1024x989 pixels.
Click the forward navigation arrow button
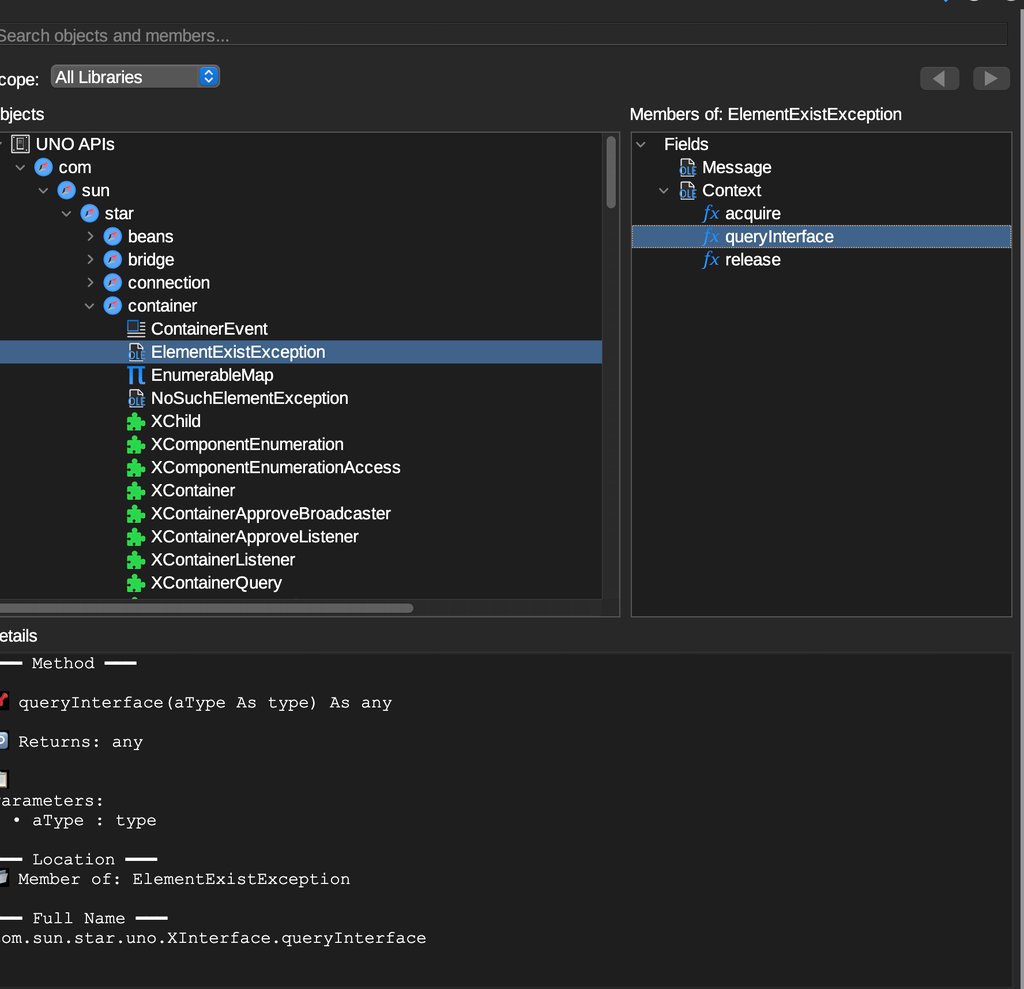coord(991,78)
